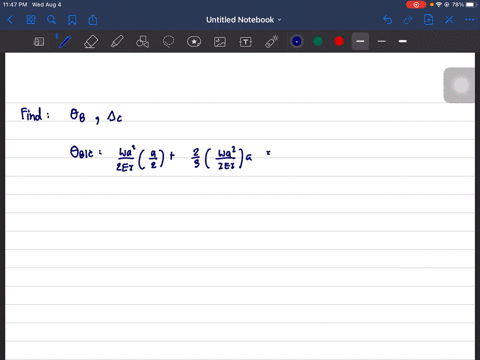Select the thinnest stroke thickness

coord(382,41)
